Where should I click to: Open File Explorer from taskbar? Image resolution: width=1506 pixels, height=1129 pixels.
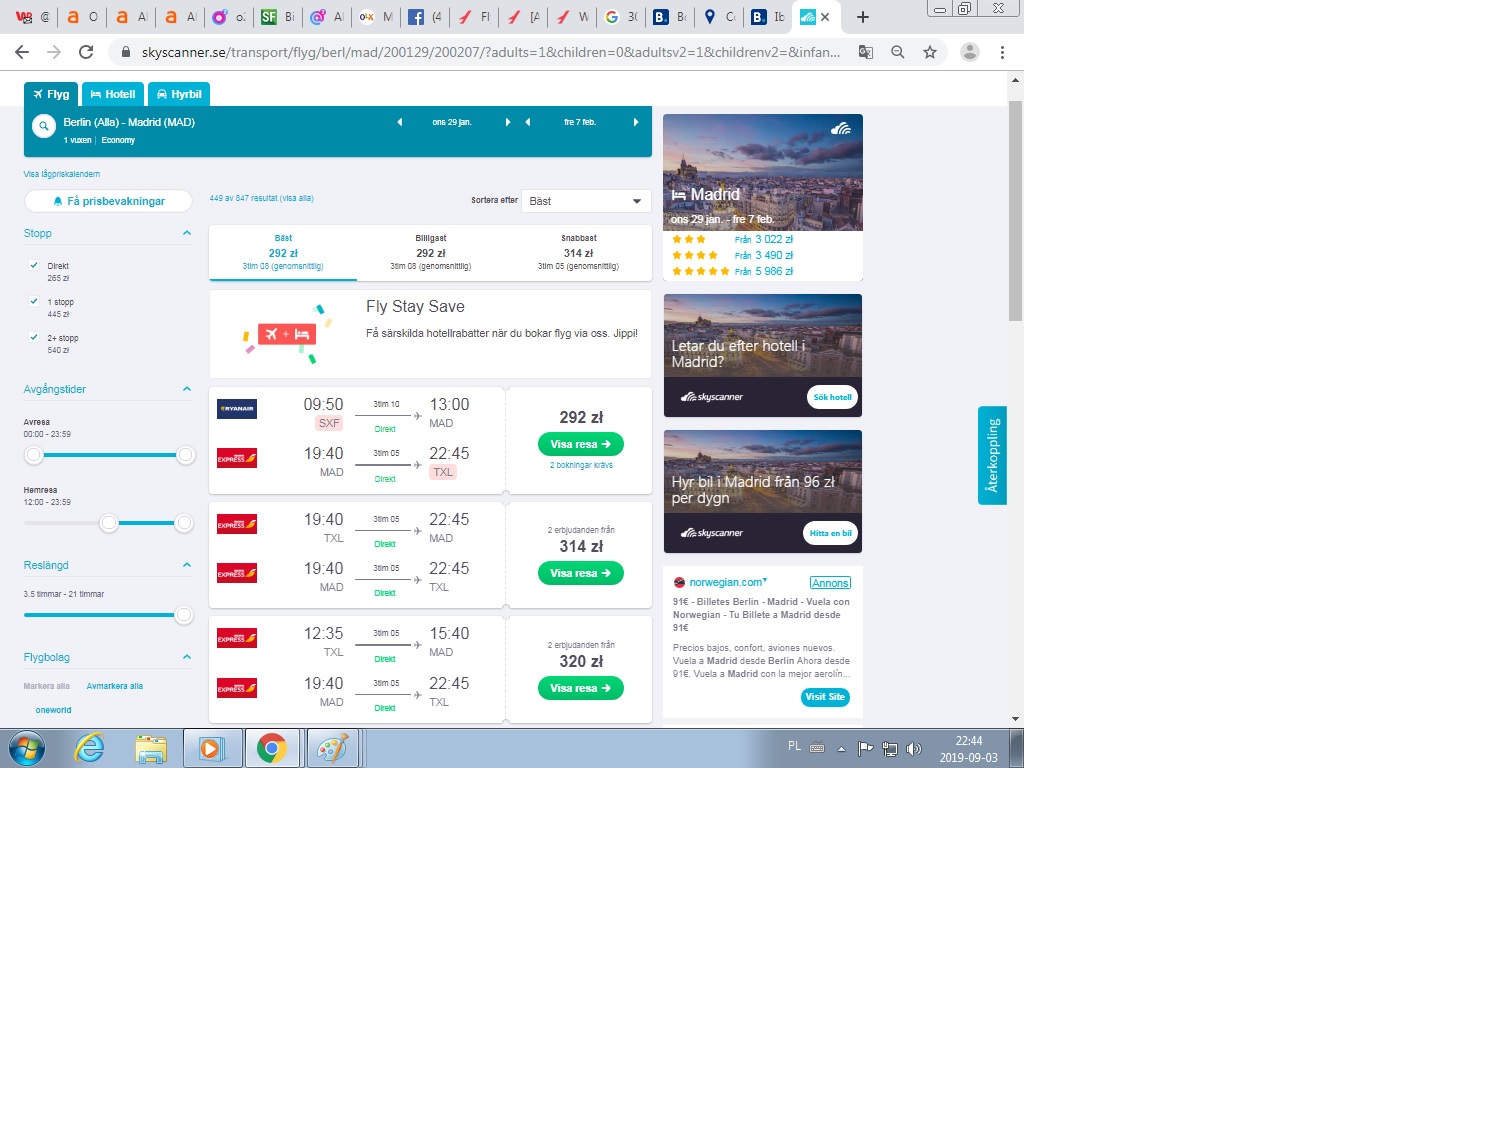151,748
